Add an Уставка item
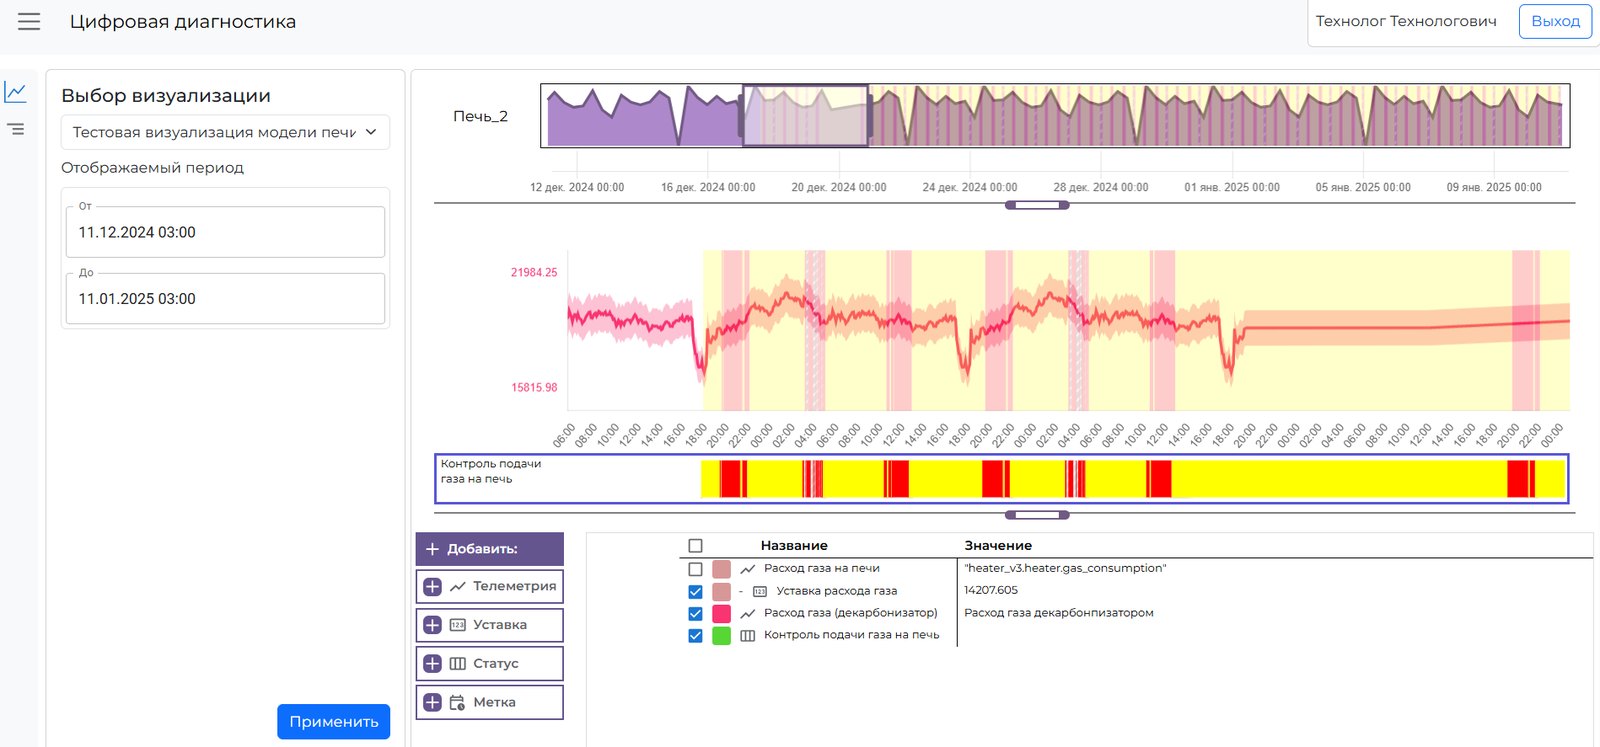The image size is (1600, 747). tap(490, 625)
